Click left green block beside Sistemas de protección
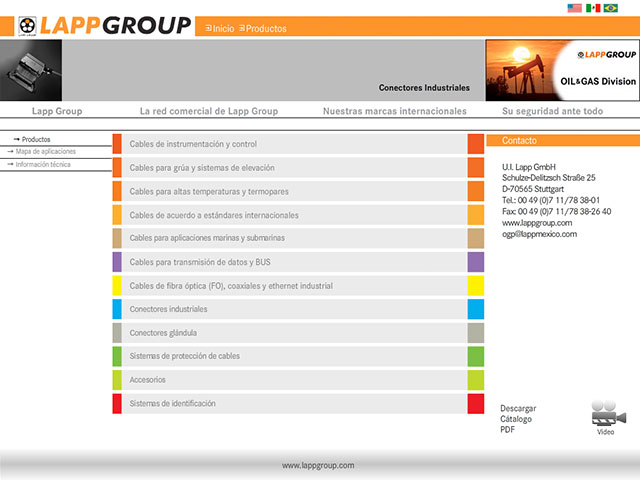The width and height of the screenshot is (640, 480). coord(117,356)
